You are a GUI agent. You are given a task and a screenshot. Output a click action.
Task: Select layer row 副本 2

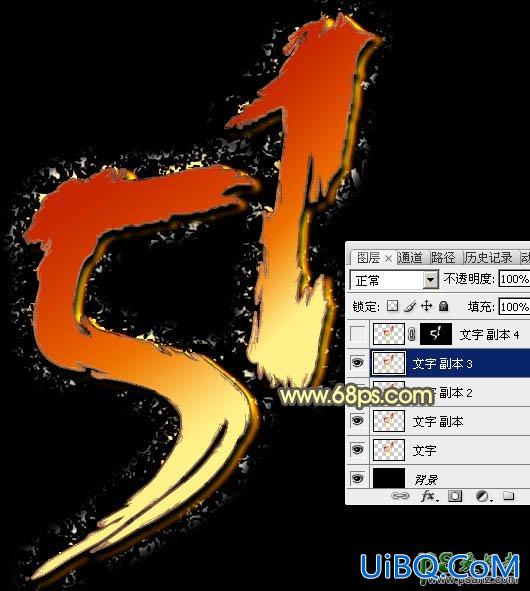(x=438, y=392)
